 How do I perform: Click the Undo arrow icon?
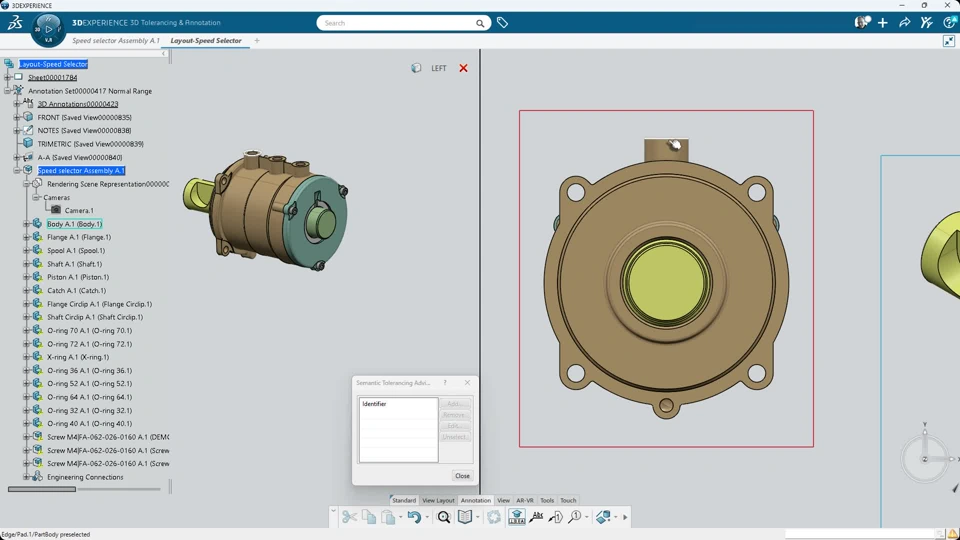pos(413,517)
